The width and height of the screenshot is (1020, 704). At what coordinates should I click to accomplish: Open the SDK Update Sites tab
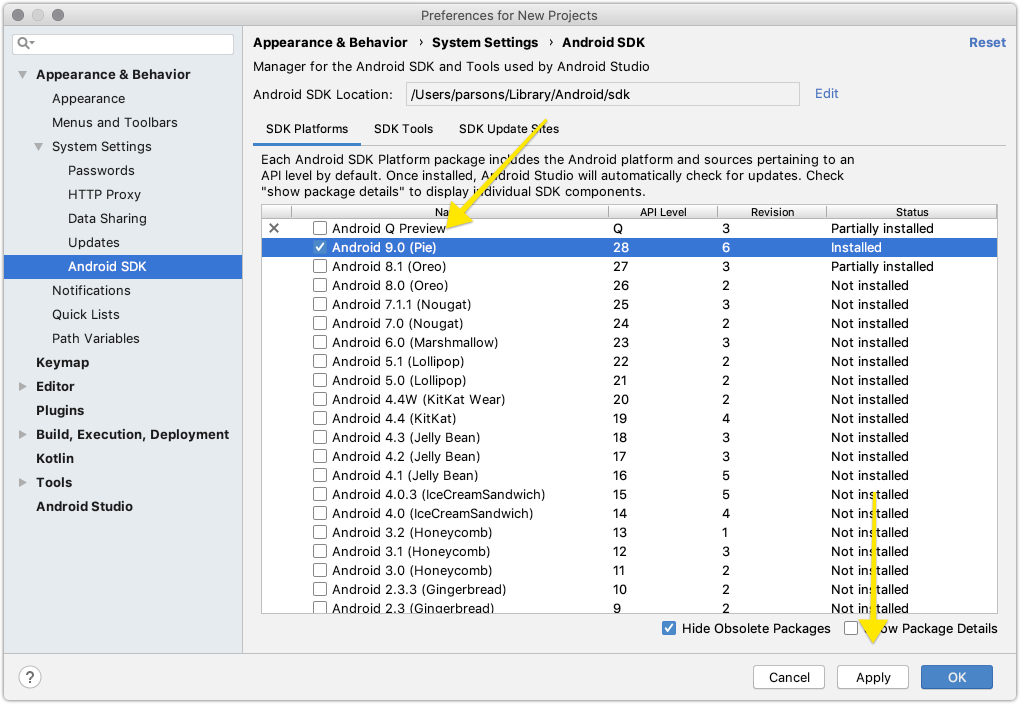click(509, 129)
